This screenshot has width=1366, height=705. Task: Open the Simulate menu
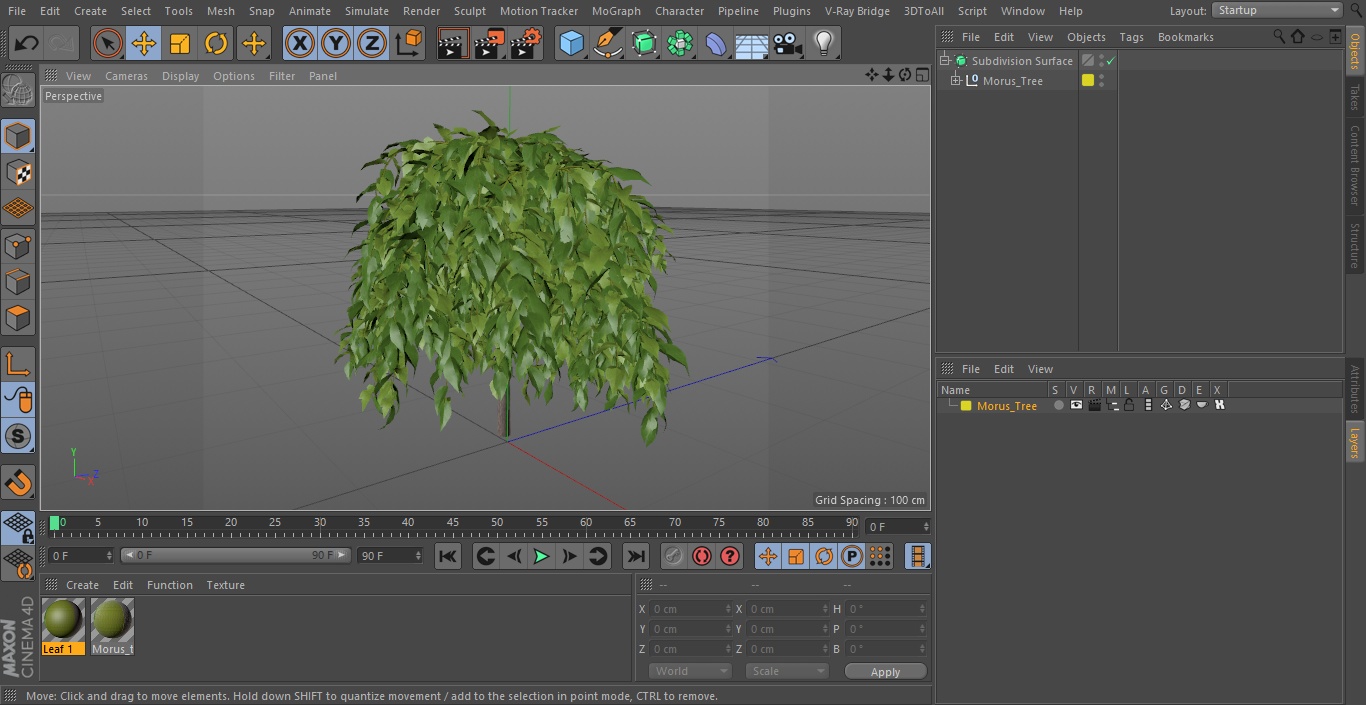pos(367,11)
